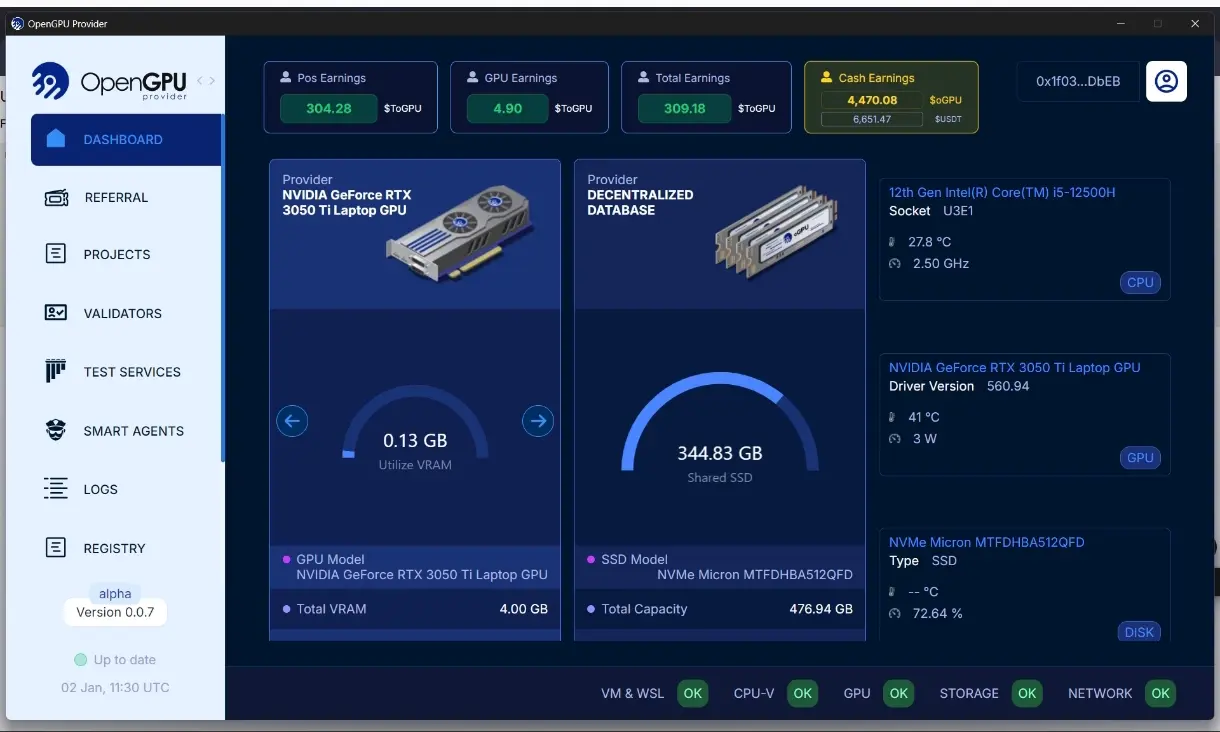Click the Validators badge icon
The image size is (1220, 732).
(56, 313)
